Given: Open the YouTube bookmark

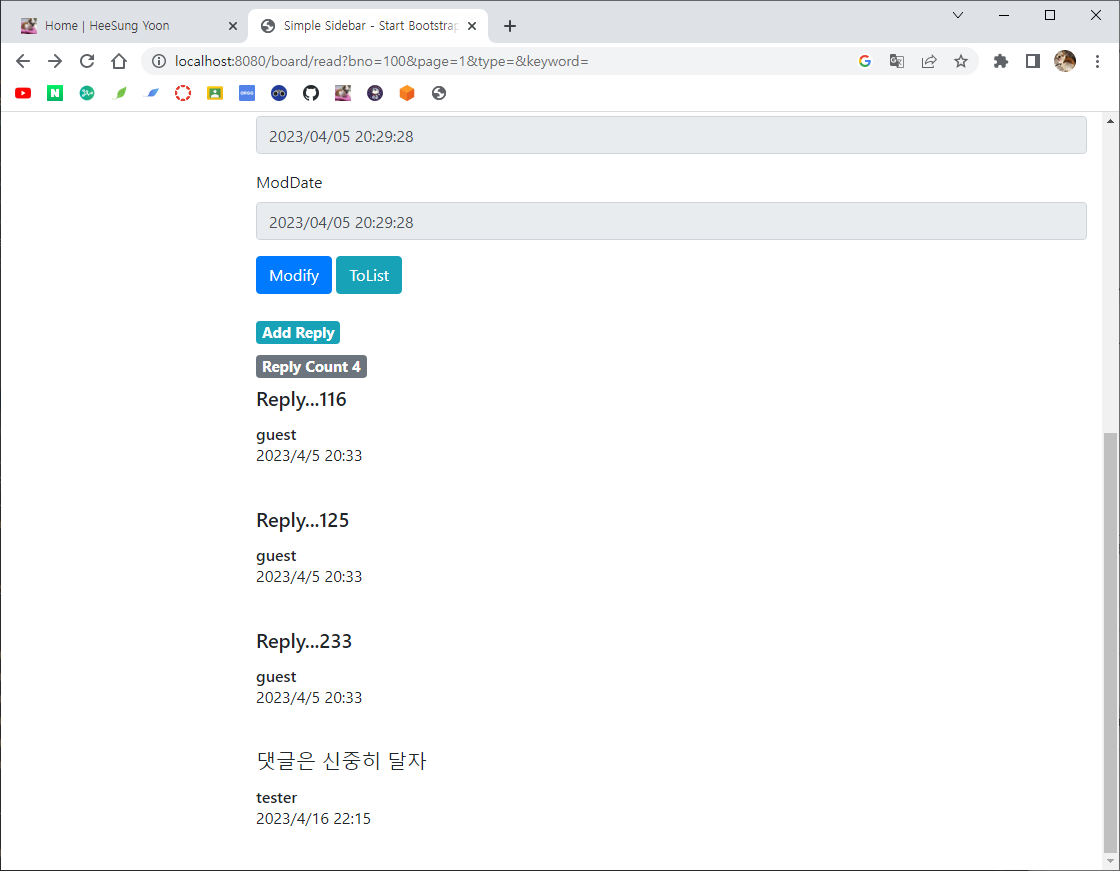Looking at the screenshot, I should tap(23, 93).
